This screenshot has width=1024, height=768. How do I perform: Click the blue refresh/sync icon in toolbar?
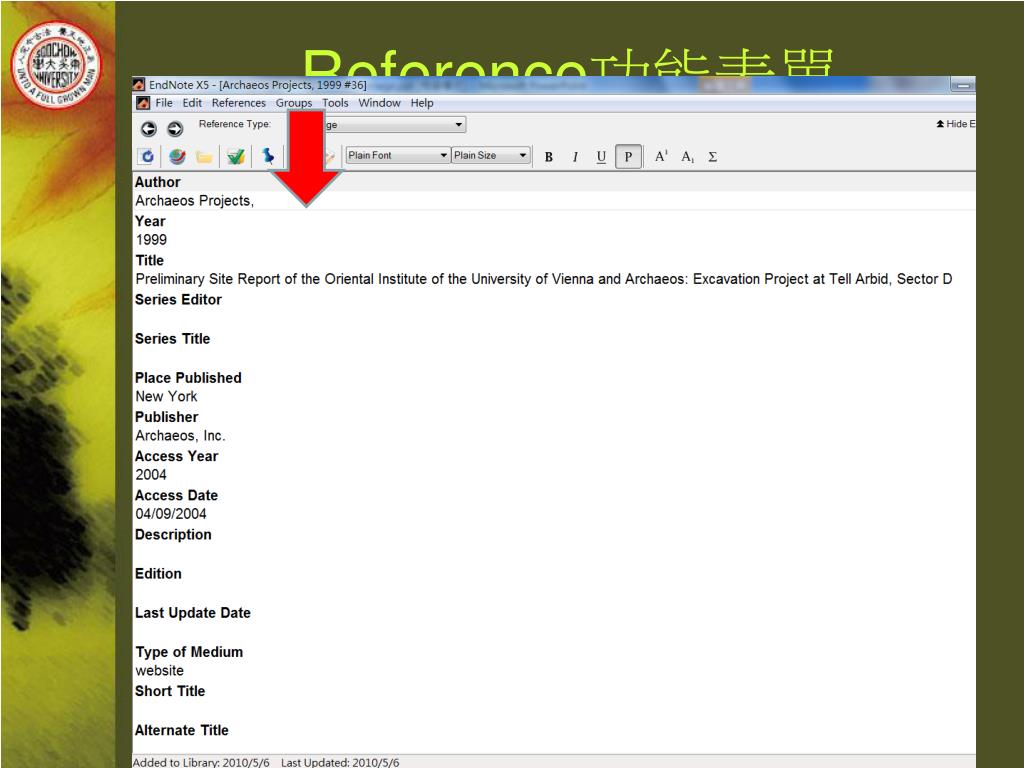tap(147, 157)
